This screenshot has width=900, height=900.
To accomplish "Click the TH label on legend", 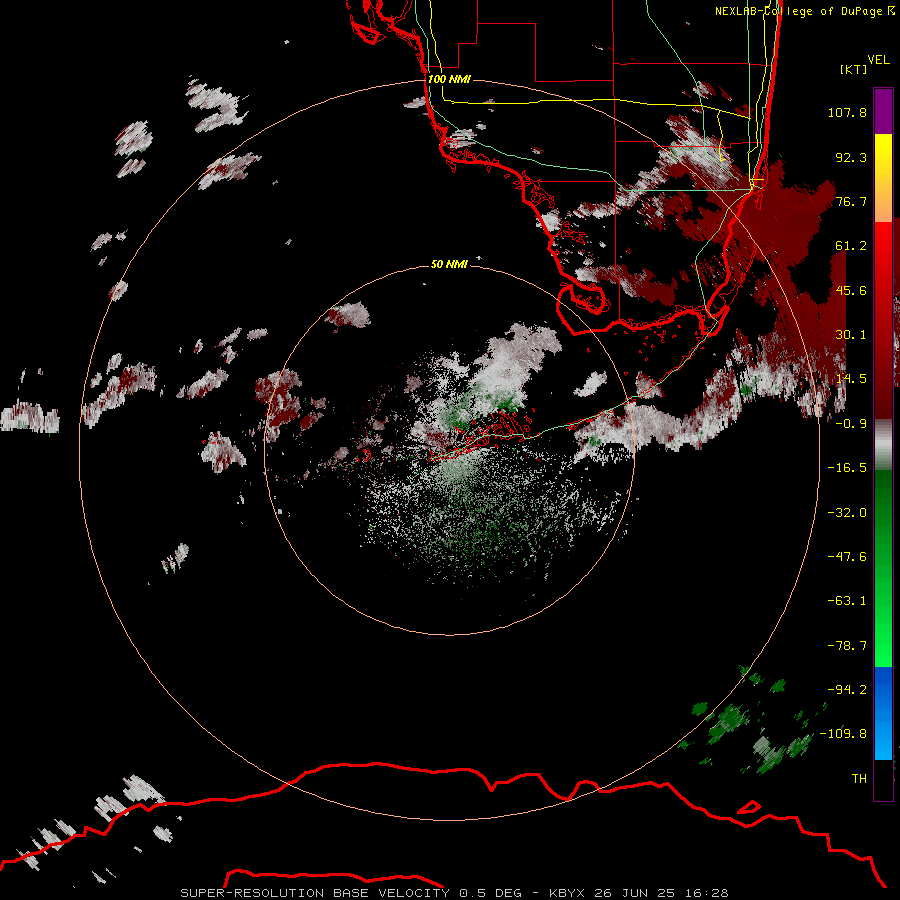I will coord(859,779).
